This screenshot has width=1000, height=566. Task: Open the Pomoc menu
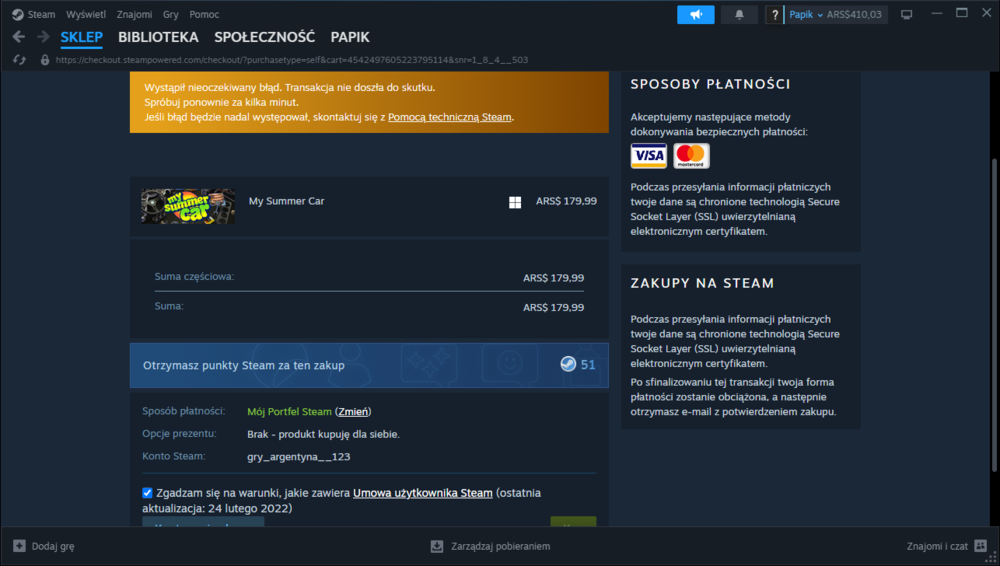pyautogui.click(x=204, y=14)
